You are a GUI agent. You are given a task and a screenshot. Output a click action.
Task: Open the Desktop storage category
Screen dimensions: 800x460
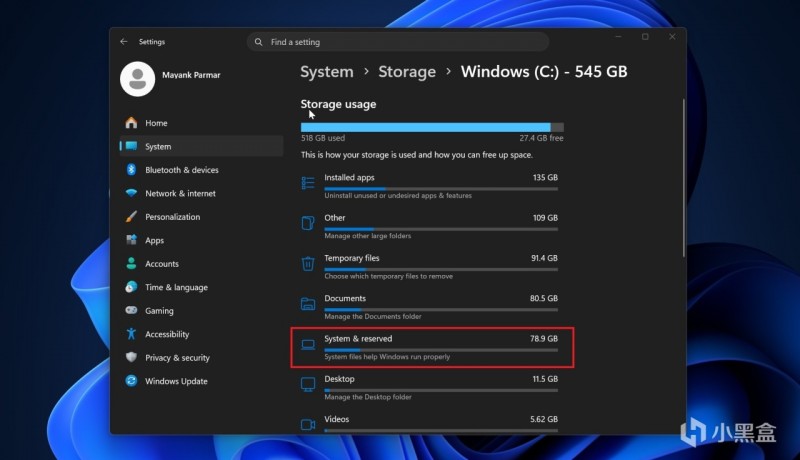click(x=432, y=388)
